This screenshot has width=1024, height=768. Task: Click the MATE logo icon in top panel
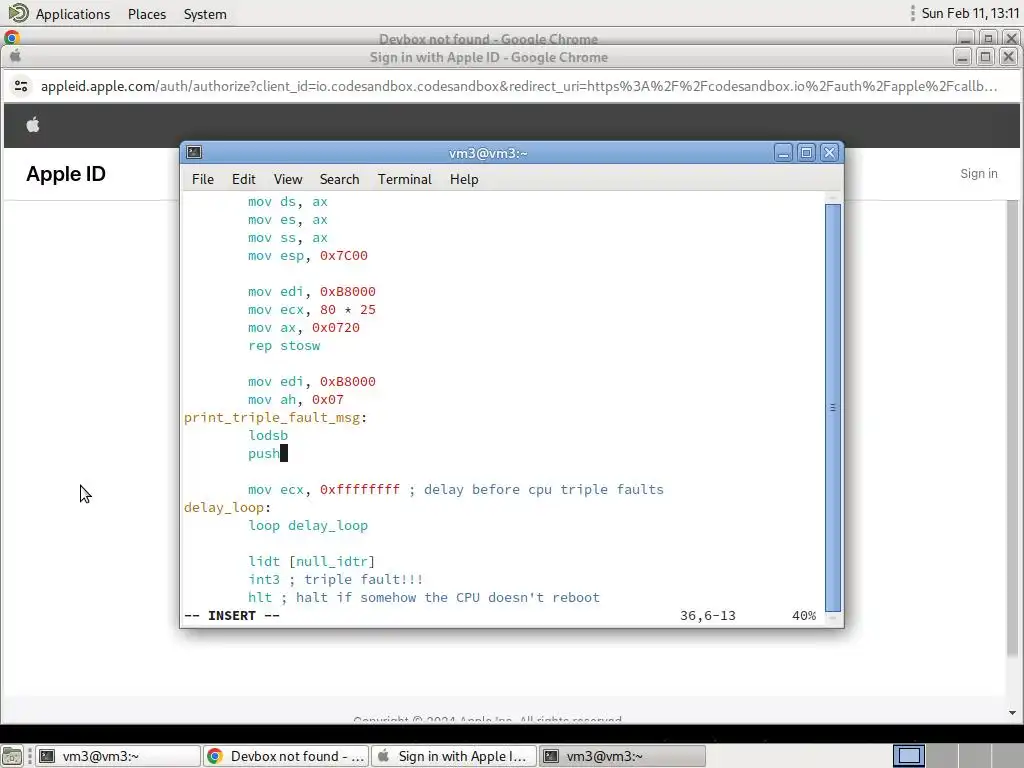pos(18,13)
